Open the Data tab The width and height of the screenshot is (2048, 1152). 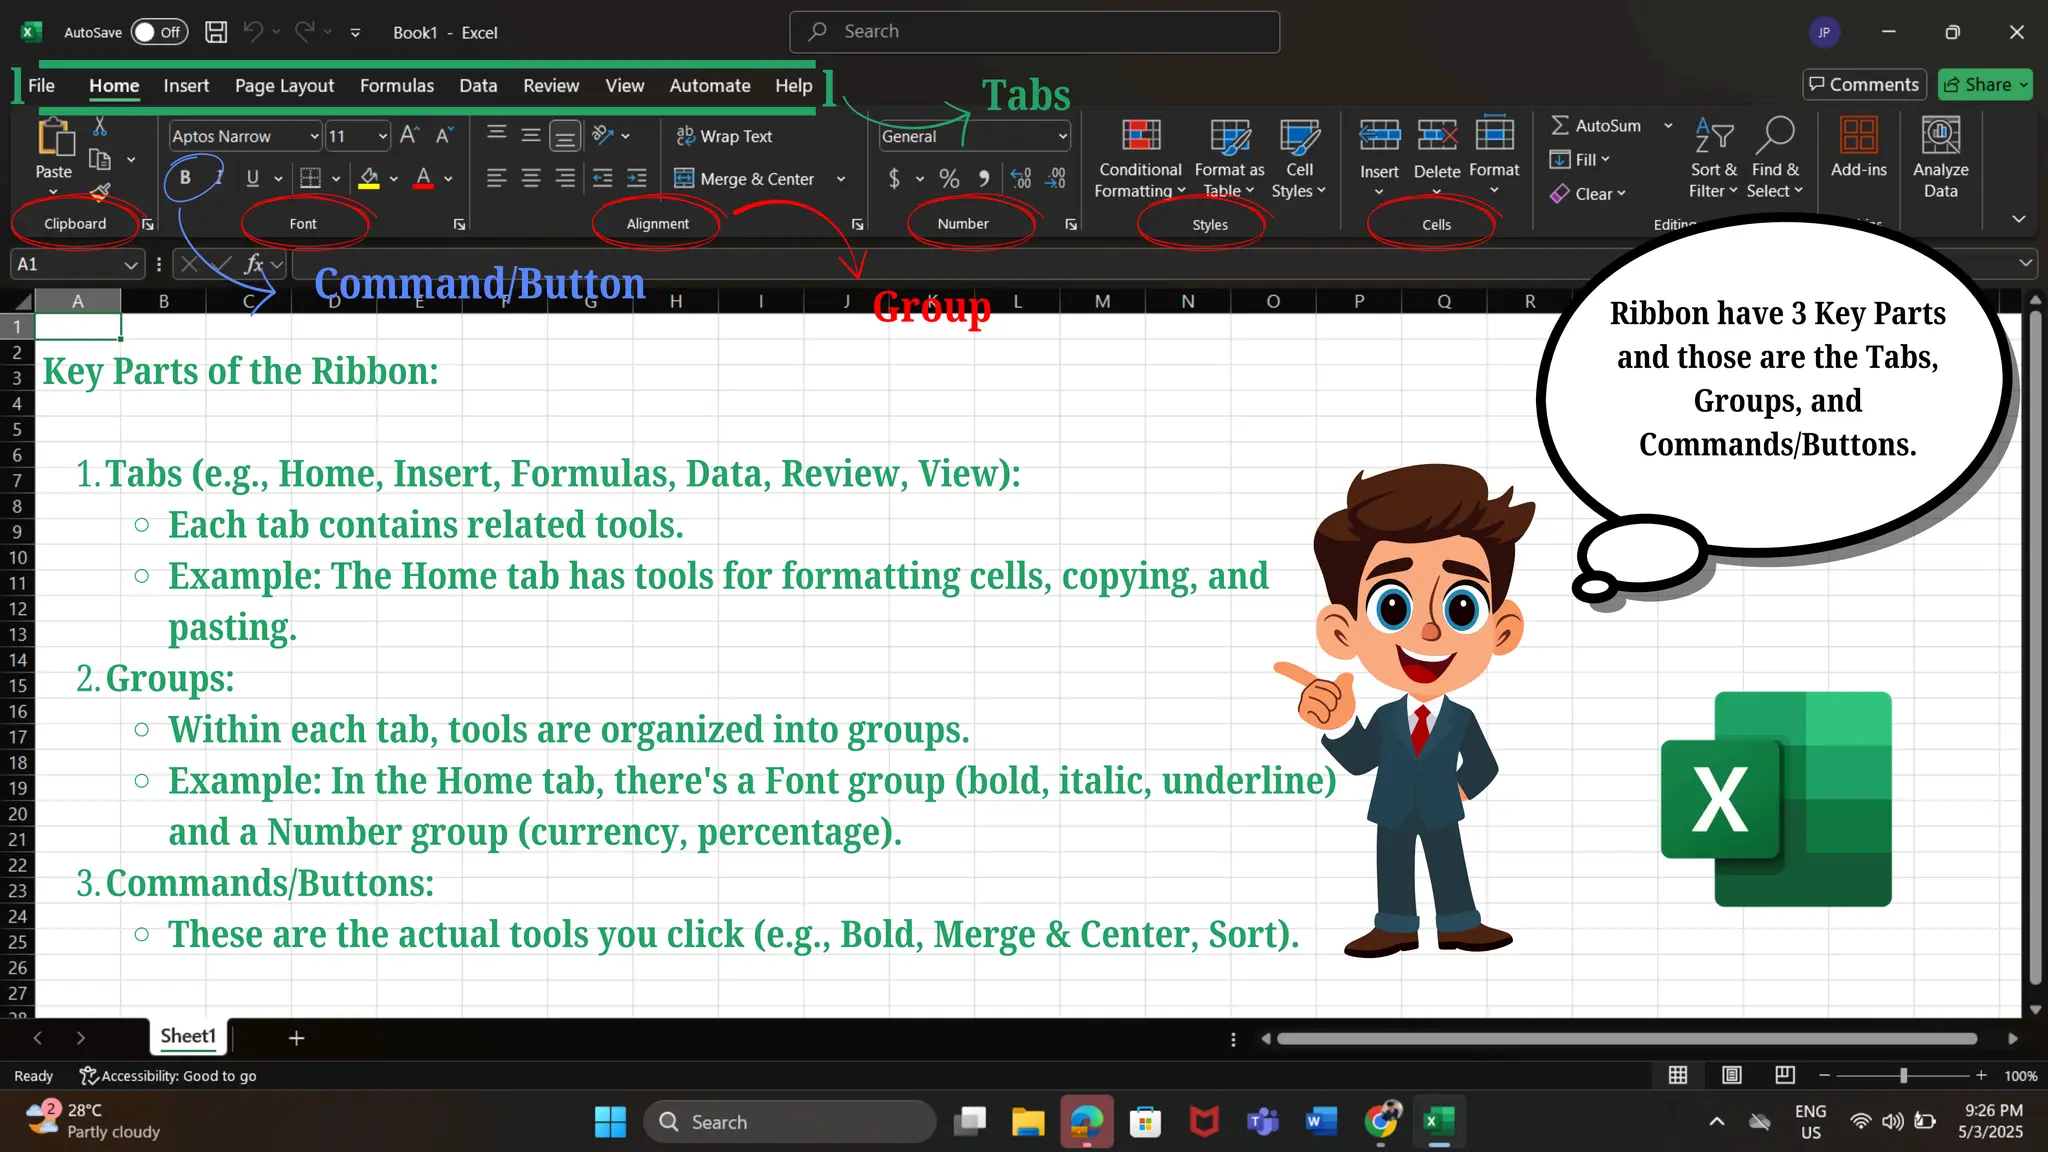coord(478,85)
